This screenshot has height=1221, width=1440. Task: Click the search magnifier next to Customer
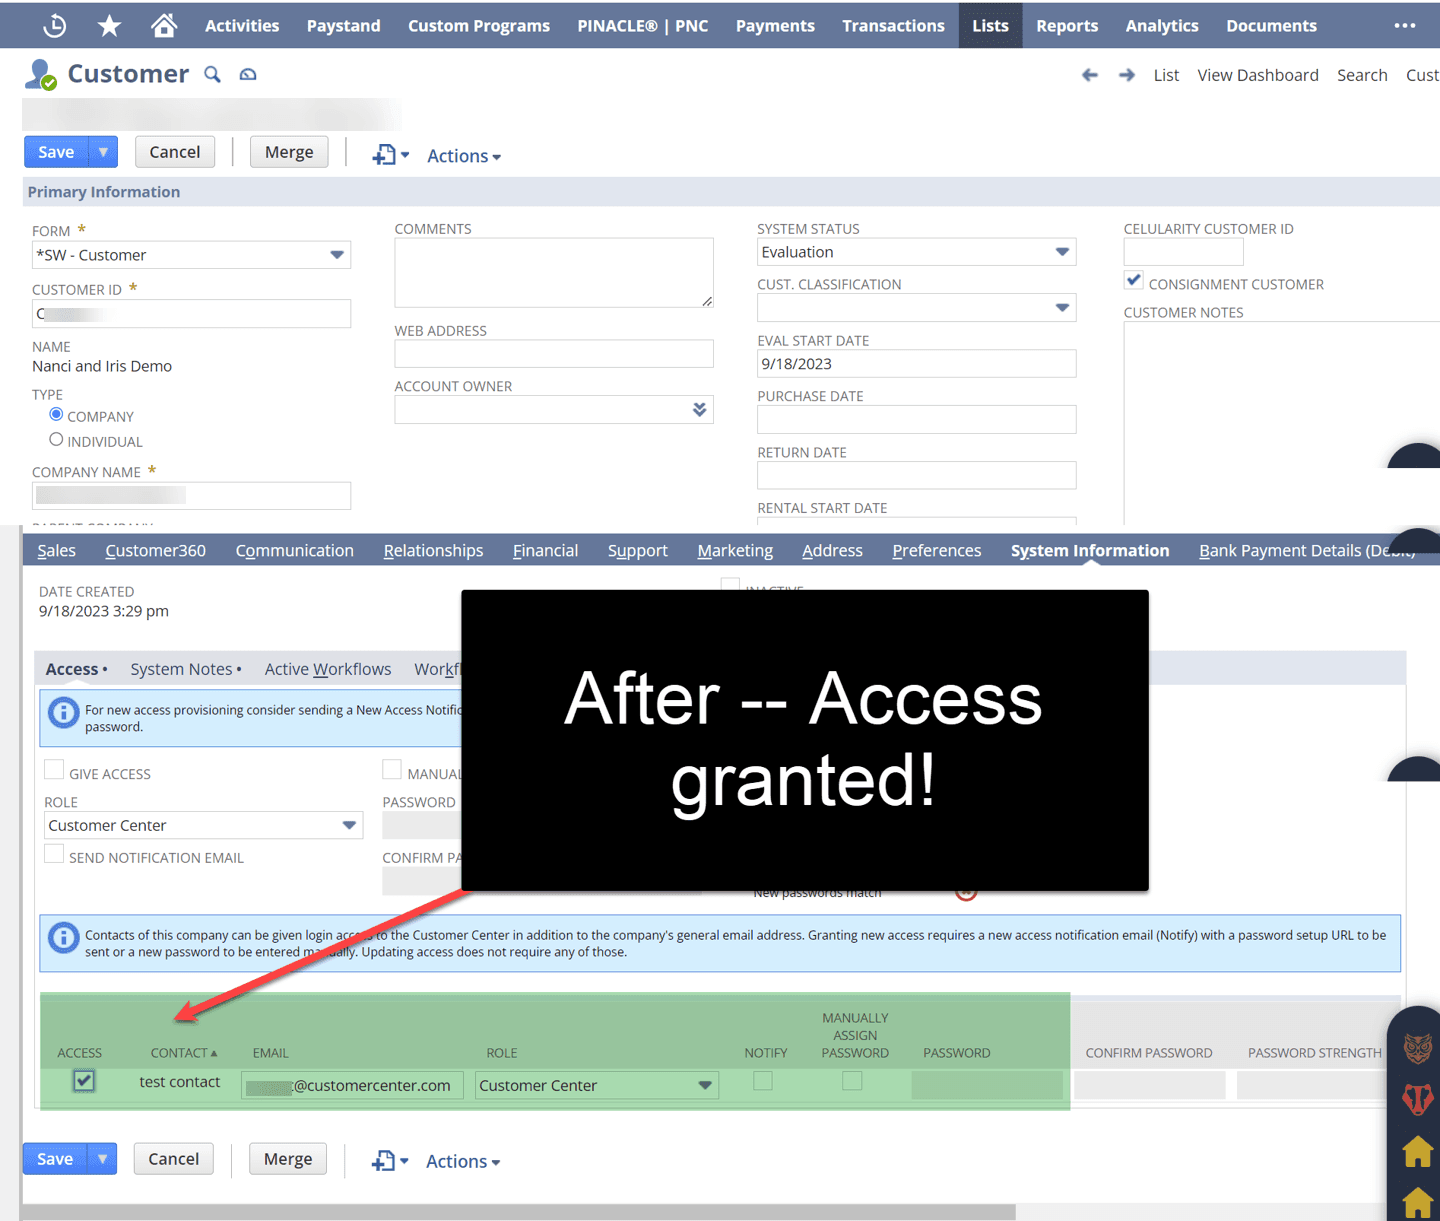click(212, 74)
